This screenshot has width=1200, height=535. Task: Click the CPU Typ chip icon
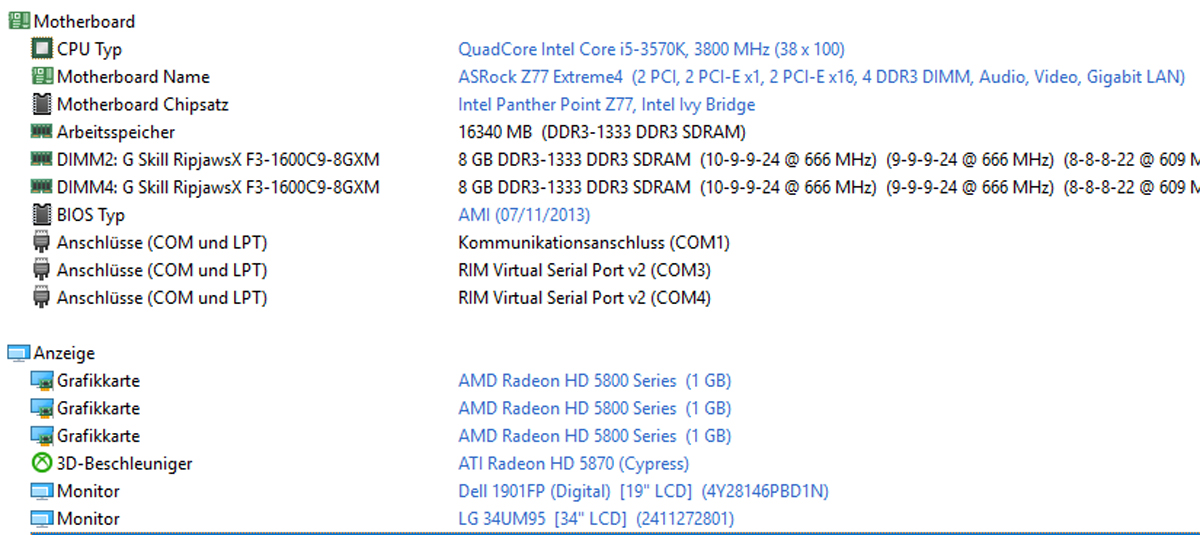point(41,48)
